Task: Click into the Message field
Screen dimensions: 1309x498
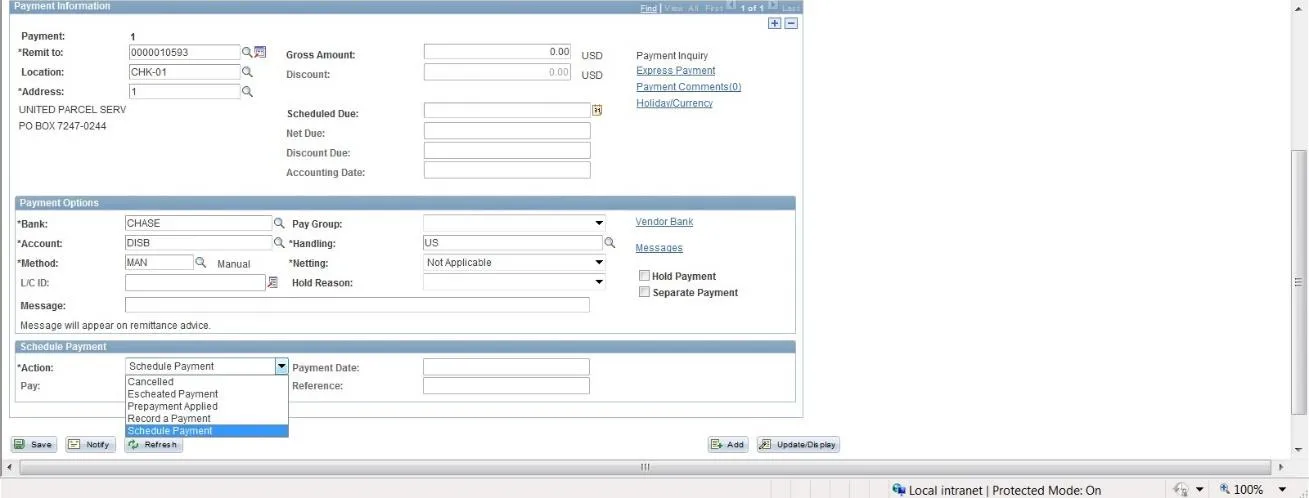Action: click(x=357, y=305)
